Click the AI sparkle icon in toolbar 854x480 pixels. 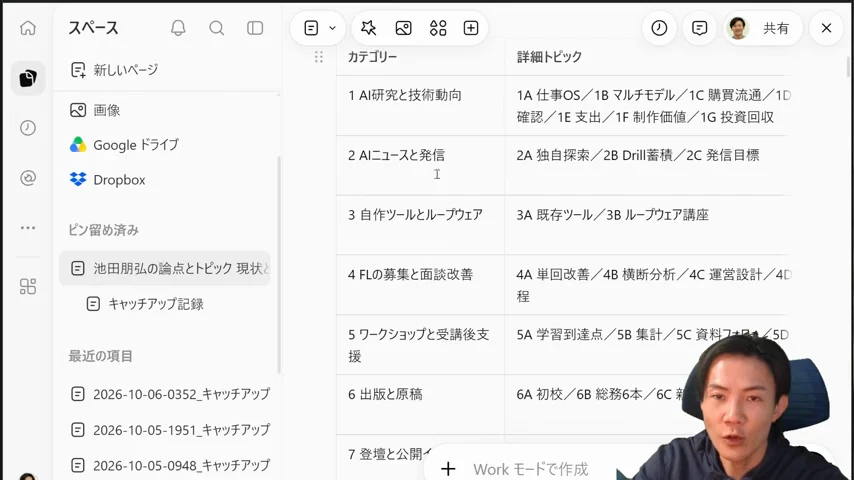(x=369, y=28)
